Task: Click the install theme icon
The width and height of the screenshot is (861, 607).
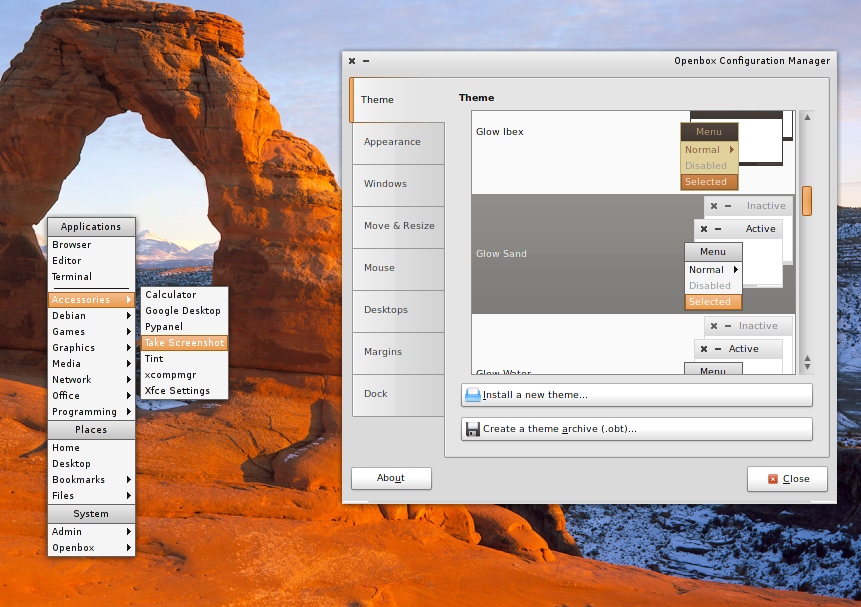Action: tap(472, 395)
